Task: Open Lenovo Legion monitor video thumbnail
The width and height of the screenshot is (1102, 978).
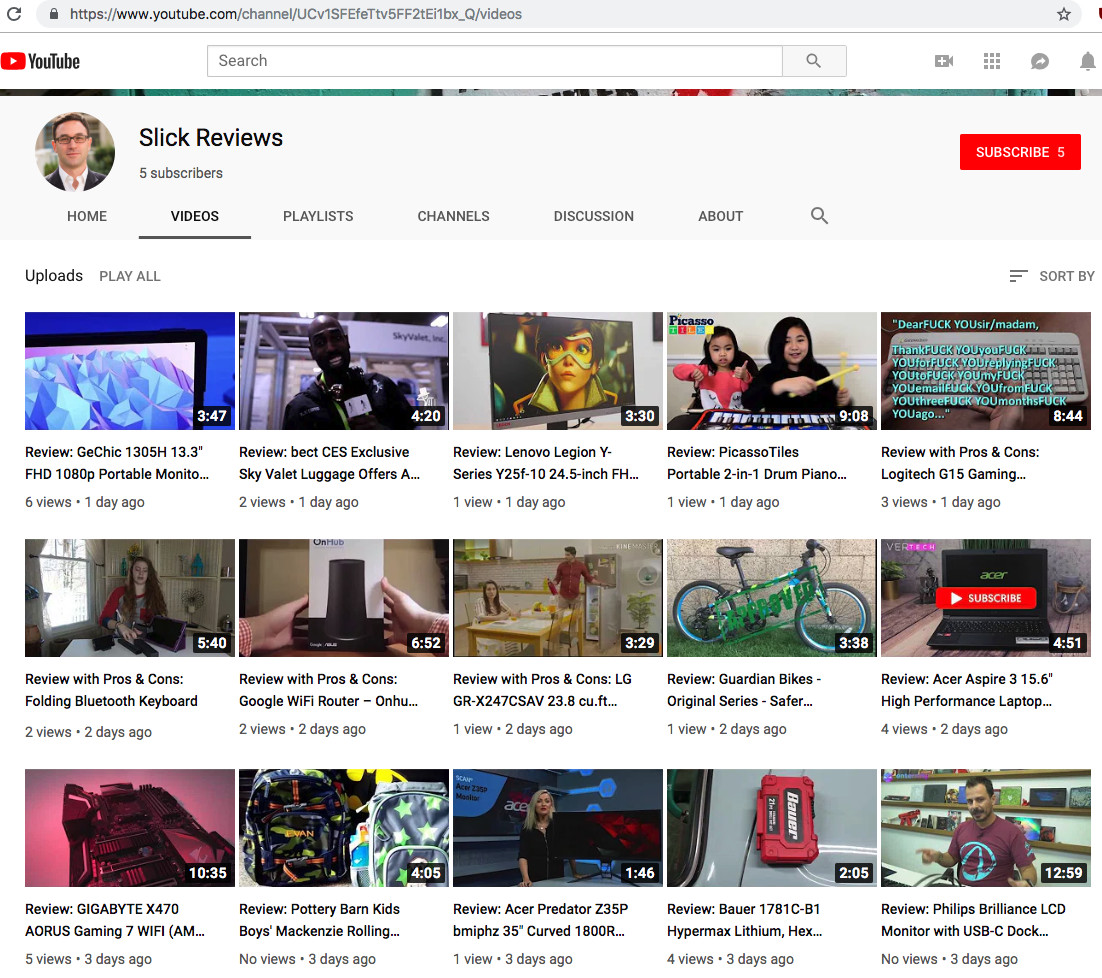Action: click(558, 371)
